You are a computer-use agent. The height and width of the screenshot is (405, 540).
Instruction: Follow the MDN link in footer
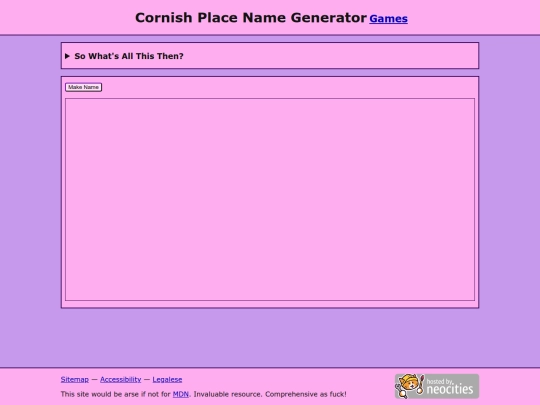[180, 394]
